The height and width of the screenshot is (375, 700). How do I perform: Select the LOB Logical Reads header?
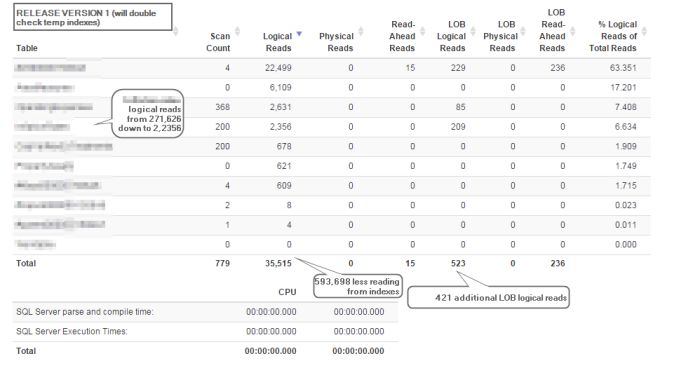pos(451,36)
